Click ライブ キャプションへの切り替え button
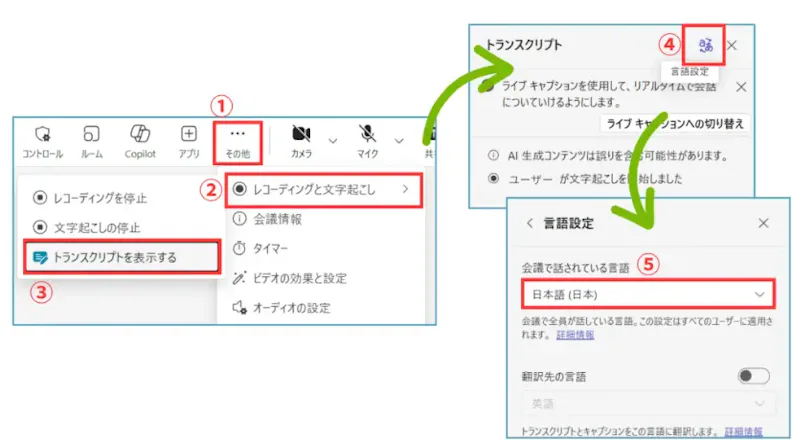 [x=675, y=124]
